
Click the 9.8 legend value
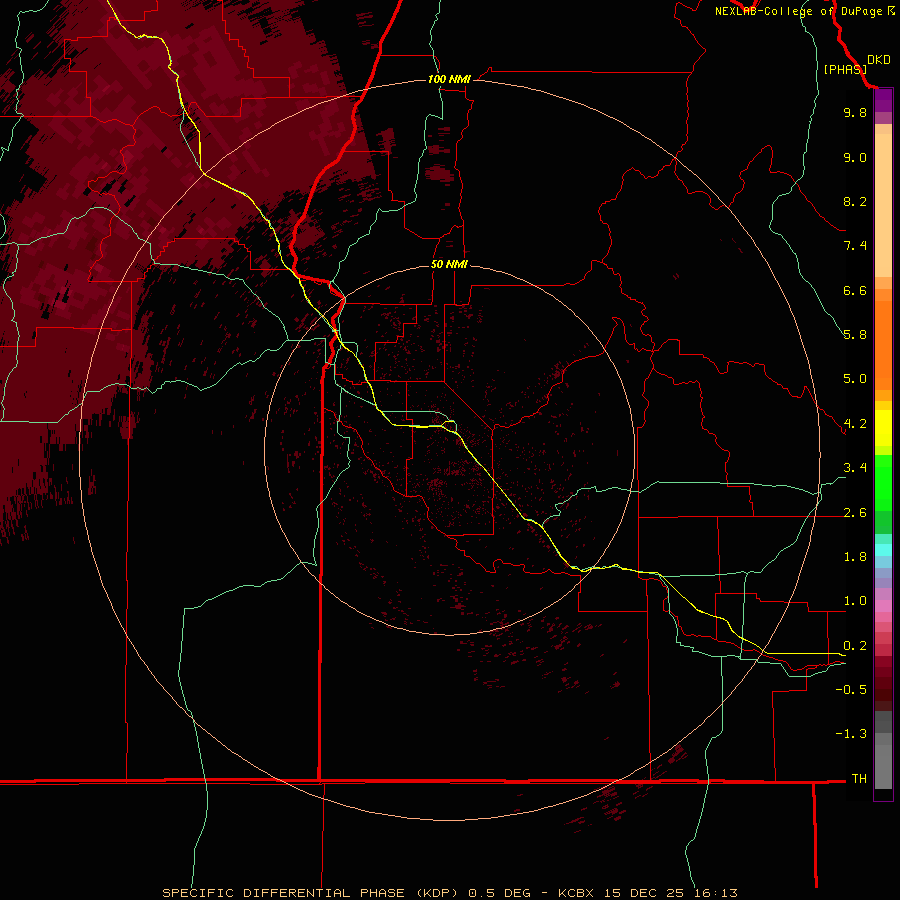click(x=855, y=112)
